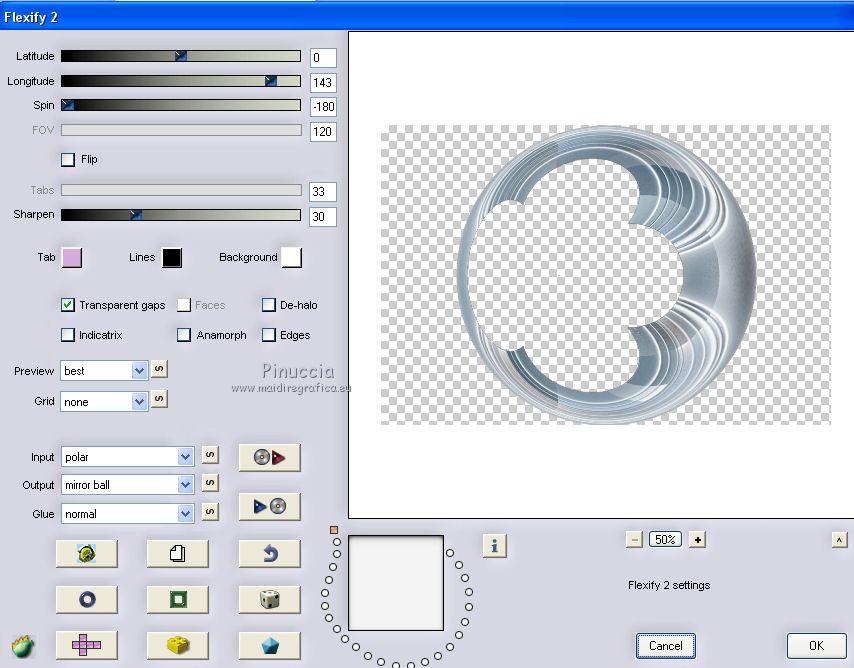The image size is (854, 668).
Task: Zoom in with the plus button
Action: click(x=698, y=540)
